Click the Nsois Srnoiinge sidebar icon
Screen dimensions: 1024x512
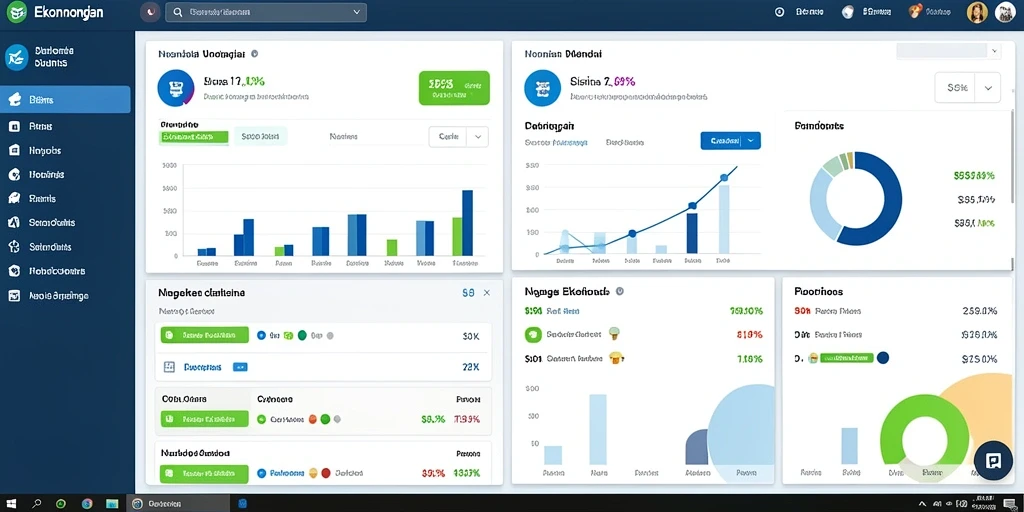(x=14, y=295)
